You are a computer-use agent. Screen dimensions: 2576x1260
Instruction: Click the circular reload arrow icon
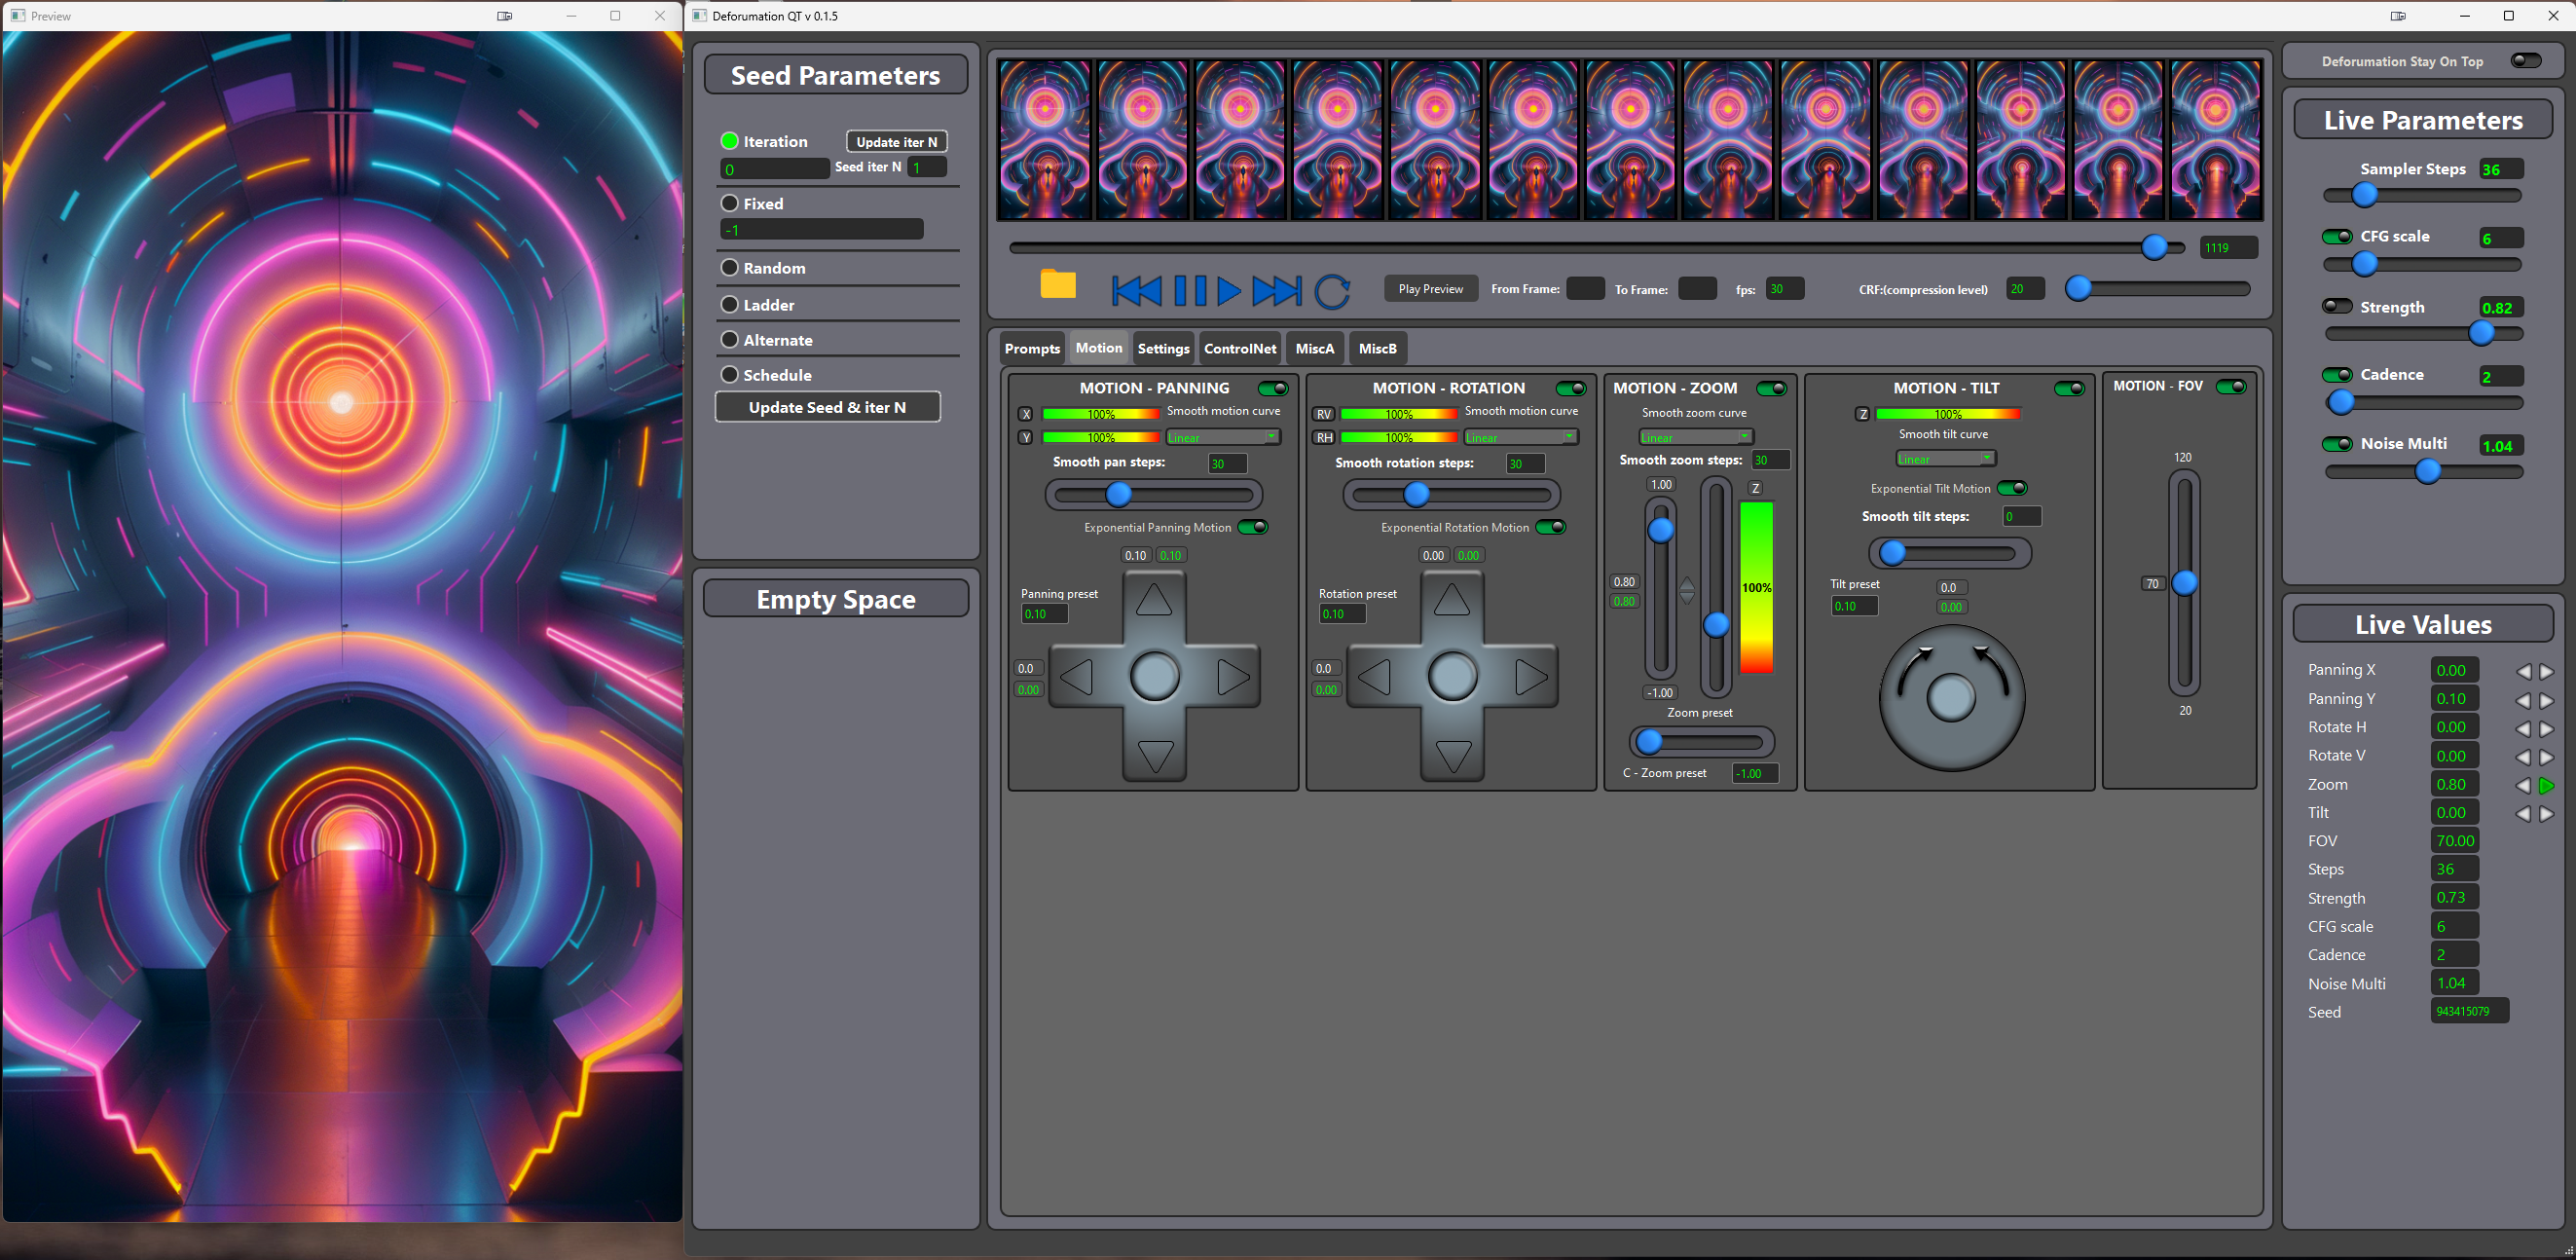coord(1332,291)
